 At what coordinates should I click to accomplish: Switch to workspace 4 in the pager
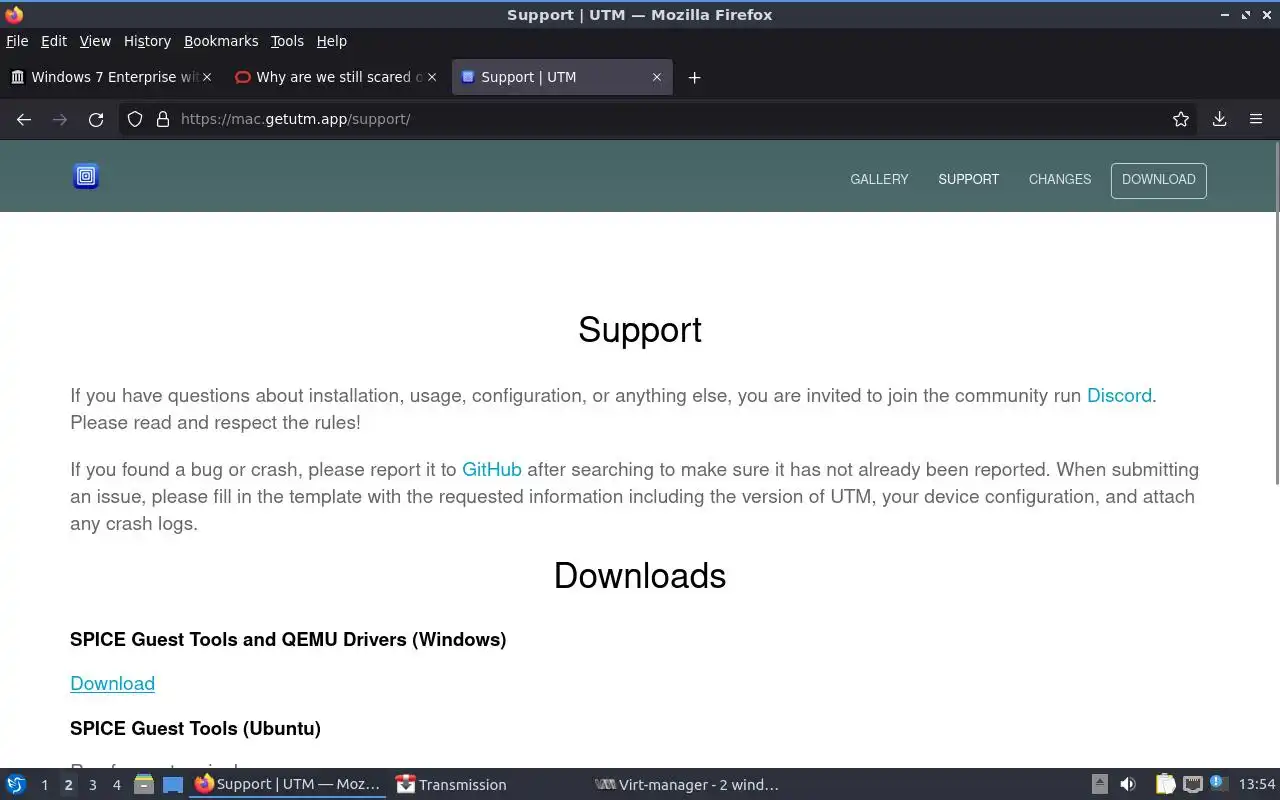[116, 785]
